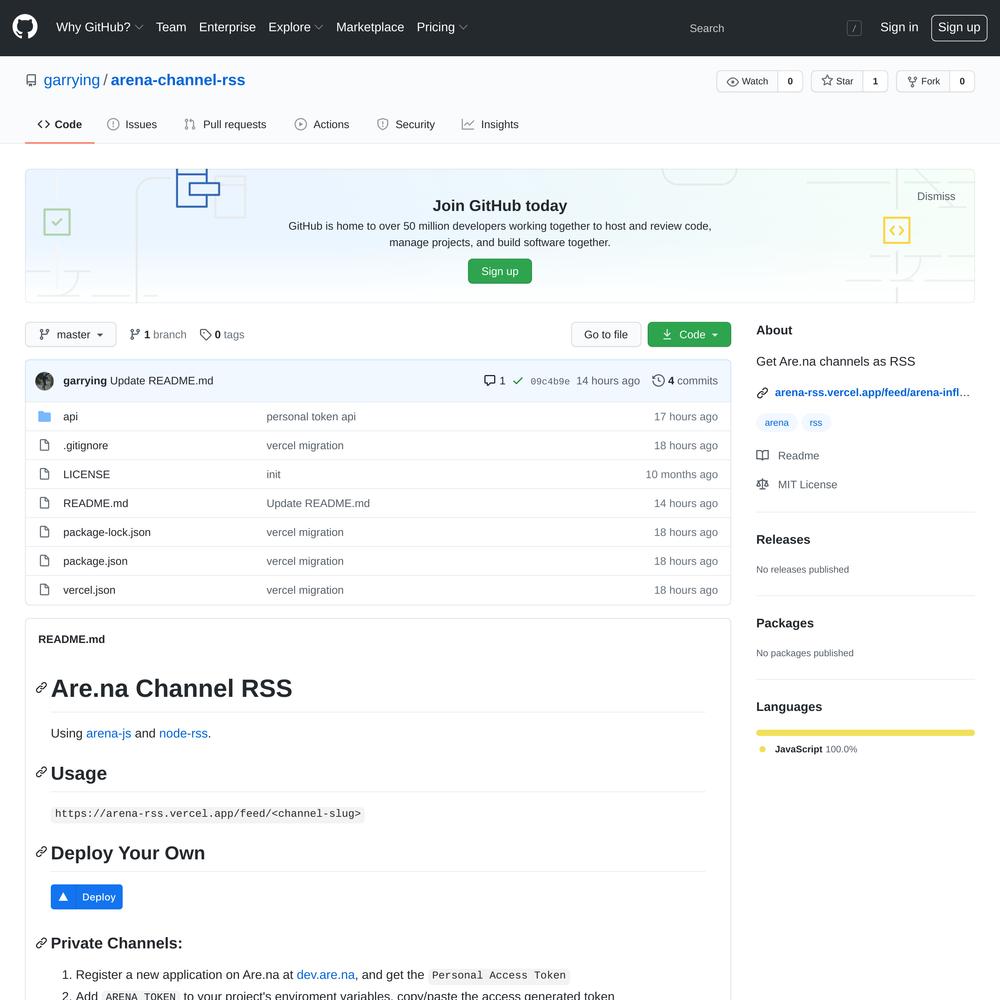Image resolution: width=1000 pixels, height=1000 pixels.
Task: Click the slash shortcut icon in search
Action: coord(854,28)
